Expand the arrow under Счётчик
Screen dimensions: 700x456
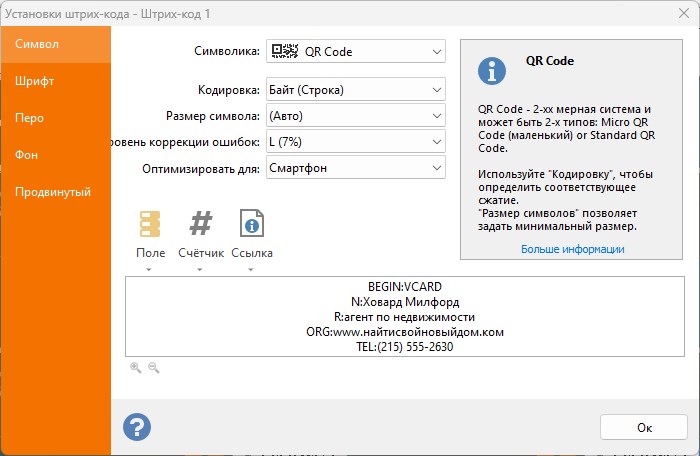[x=200, y=270]
